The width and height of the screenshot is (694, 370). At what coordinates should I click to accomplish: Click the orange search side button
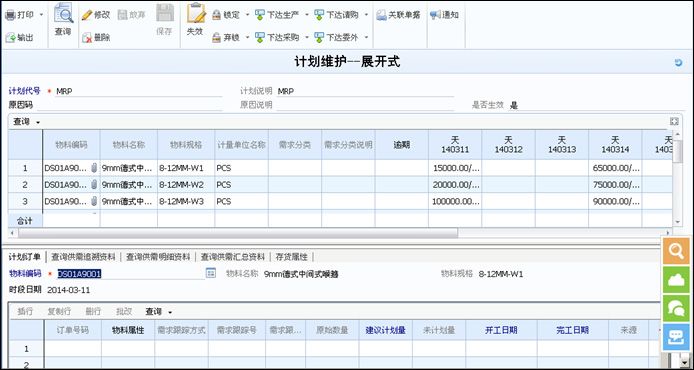[x=676, y=251]
